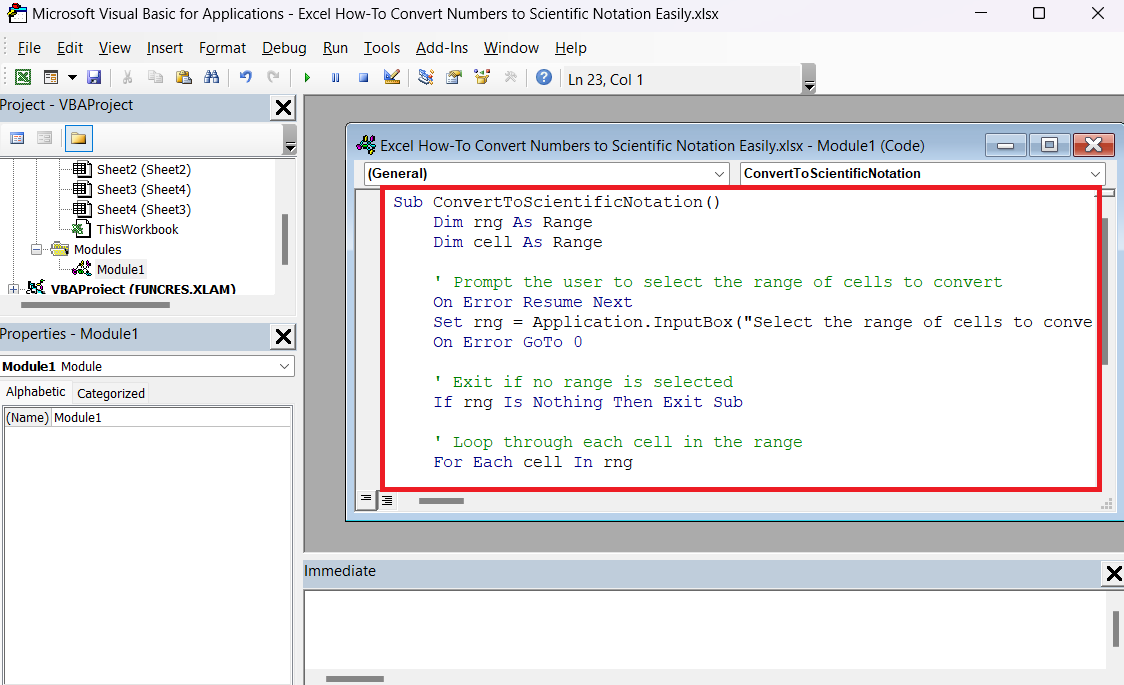Image resolution: width=1124 pixels, height=685 pixels.
Task: Click the Toolbox wrench icon
Action: coord(510,77)
